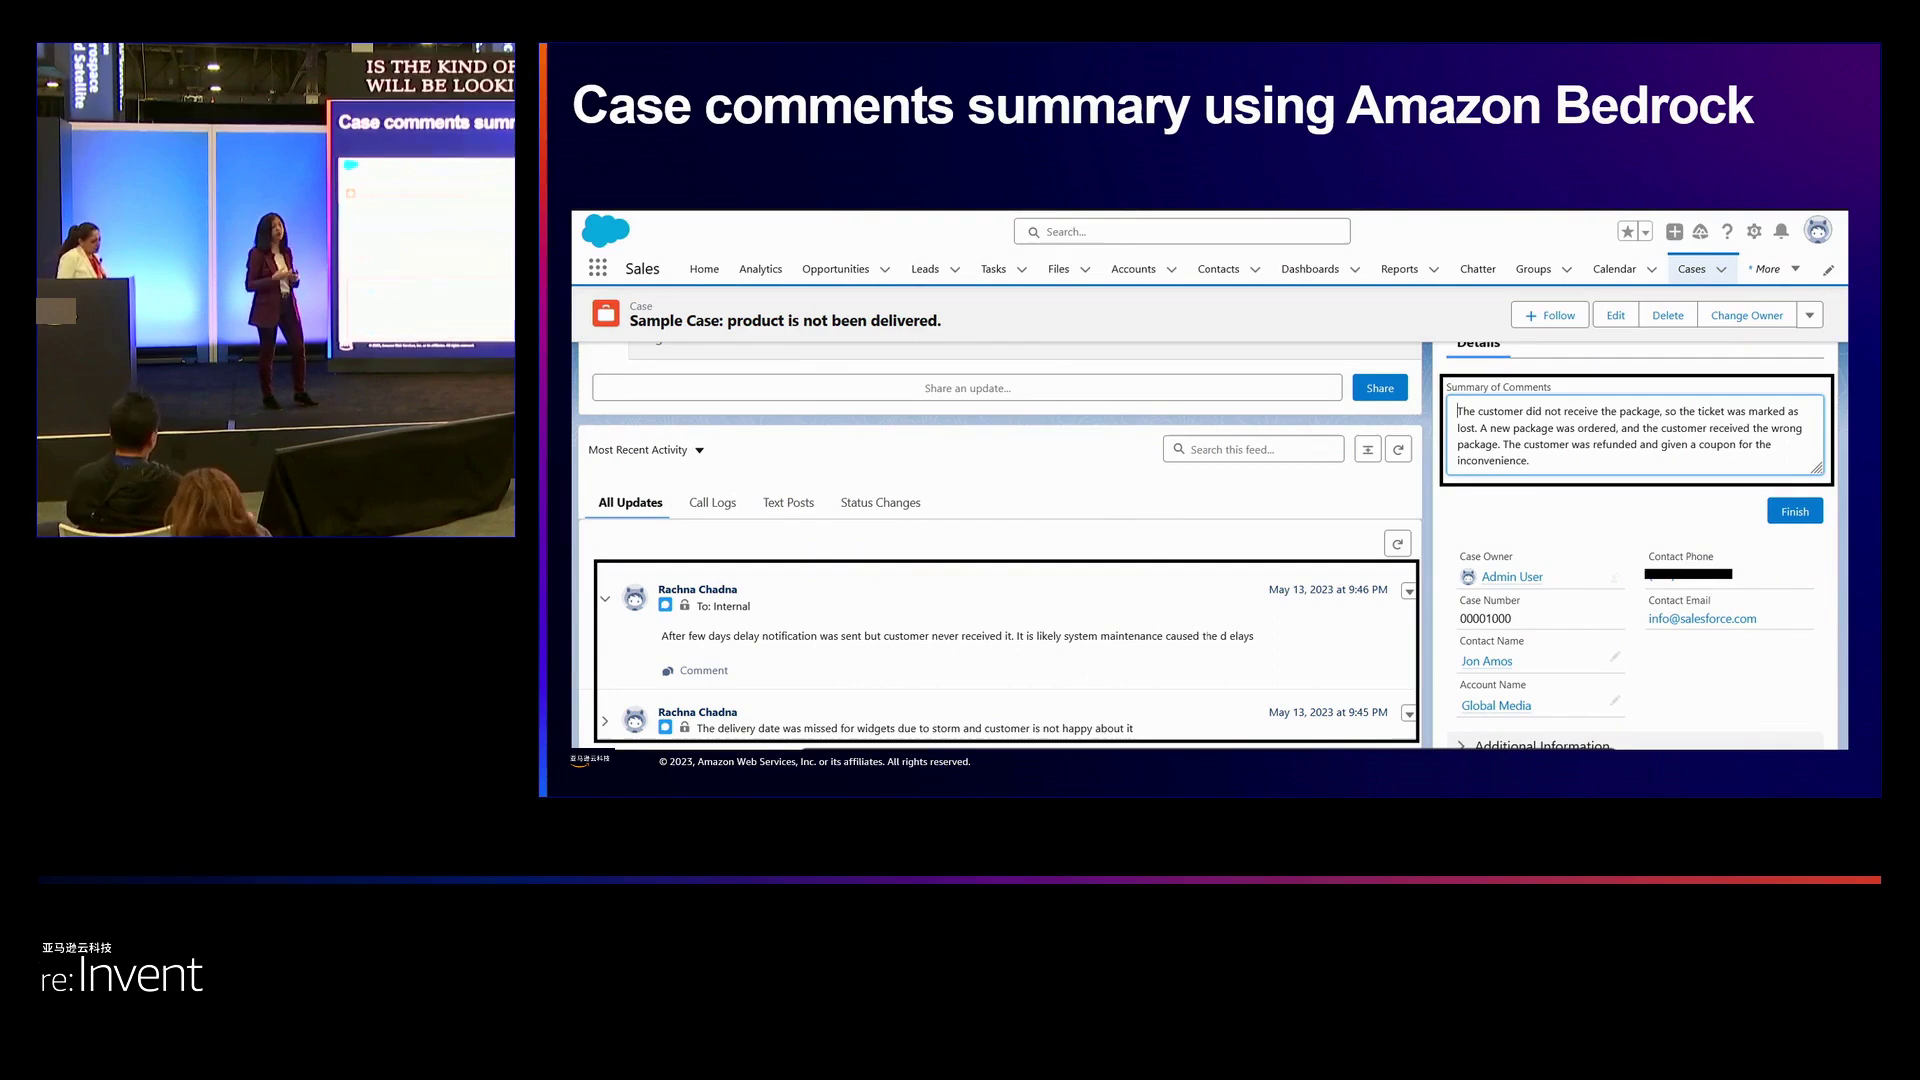Expand the favorites list dropdown arrow
The image size is (1920, 1080).
[1646, 232]
